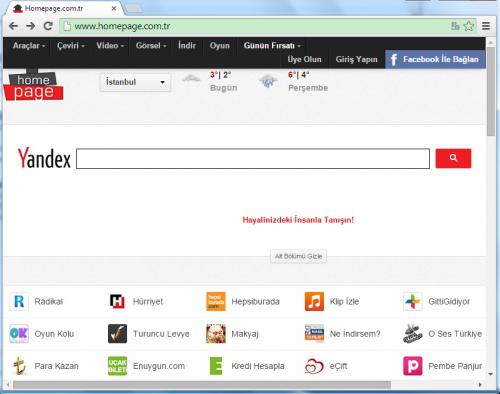The height and width of the screenshot is (394, 500).
Task: Go back with the browser back arrow
Action: pos(13,26)
